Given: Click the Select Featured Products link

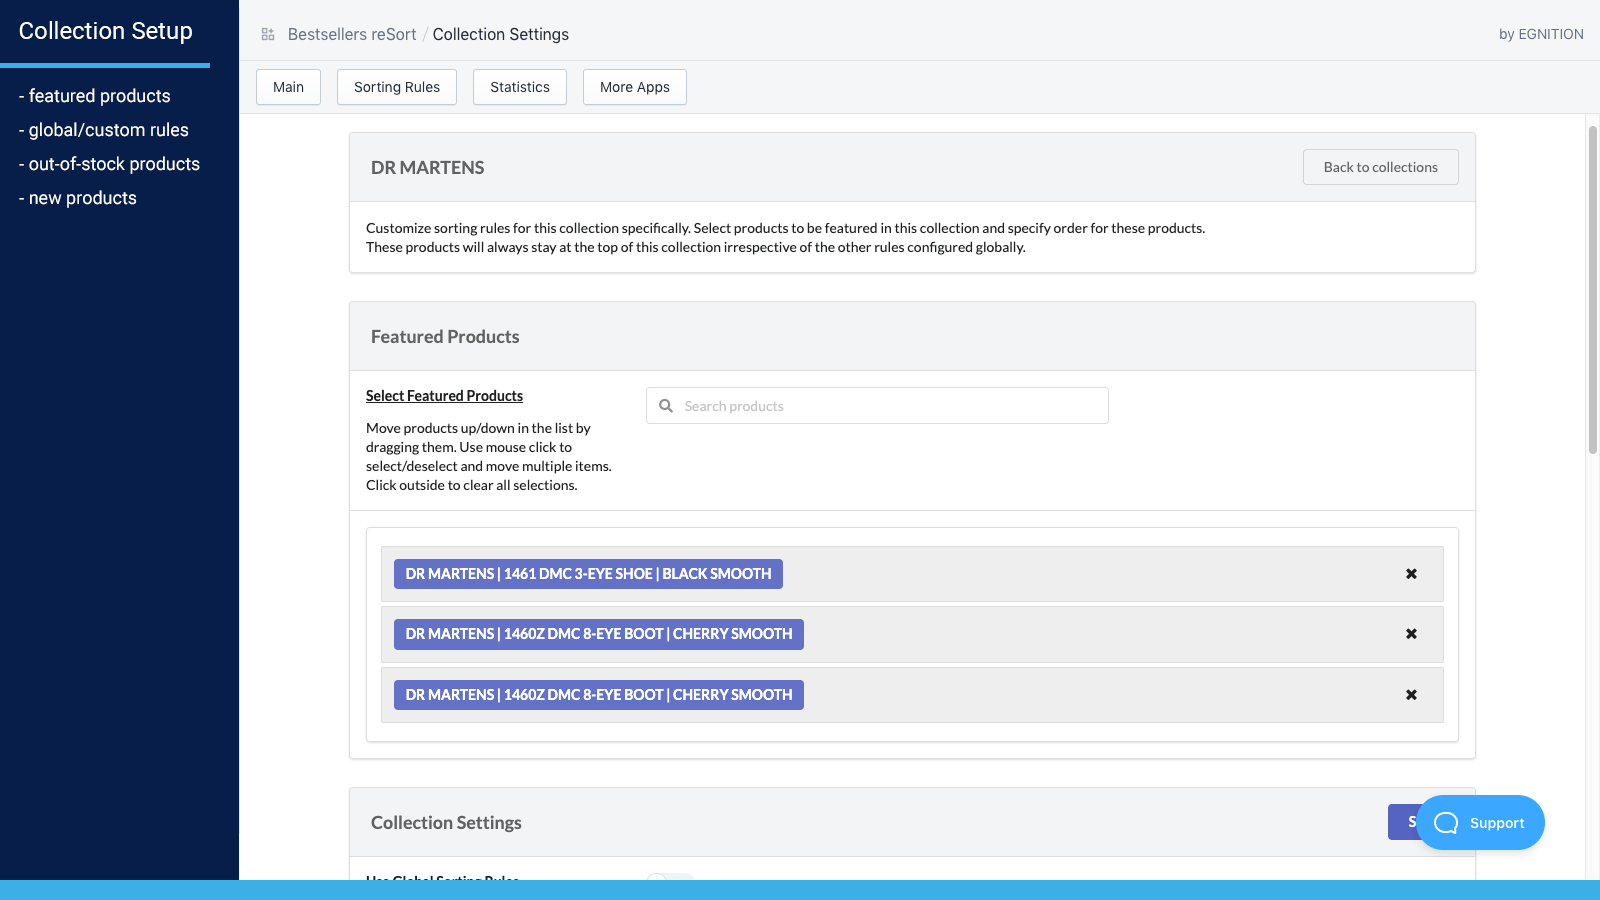Looking at the screenshot, I should pyautogui.click(x=444, y=396).
